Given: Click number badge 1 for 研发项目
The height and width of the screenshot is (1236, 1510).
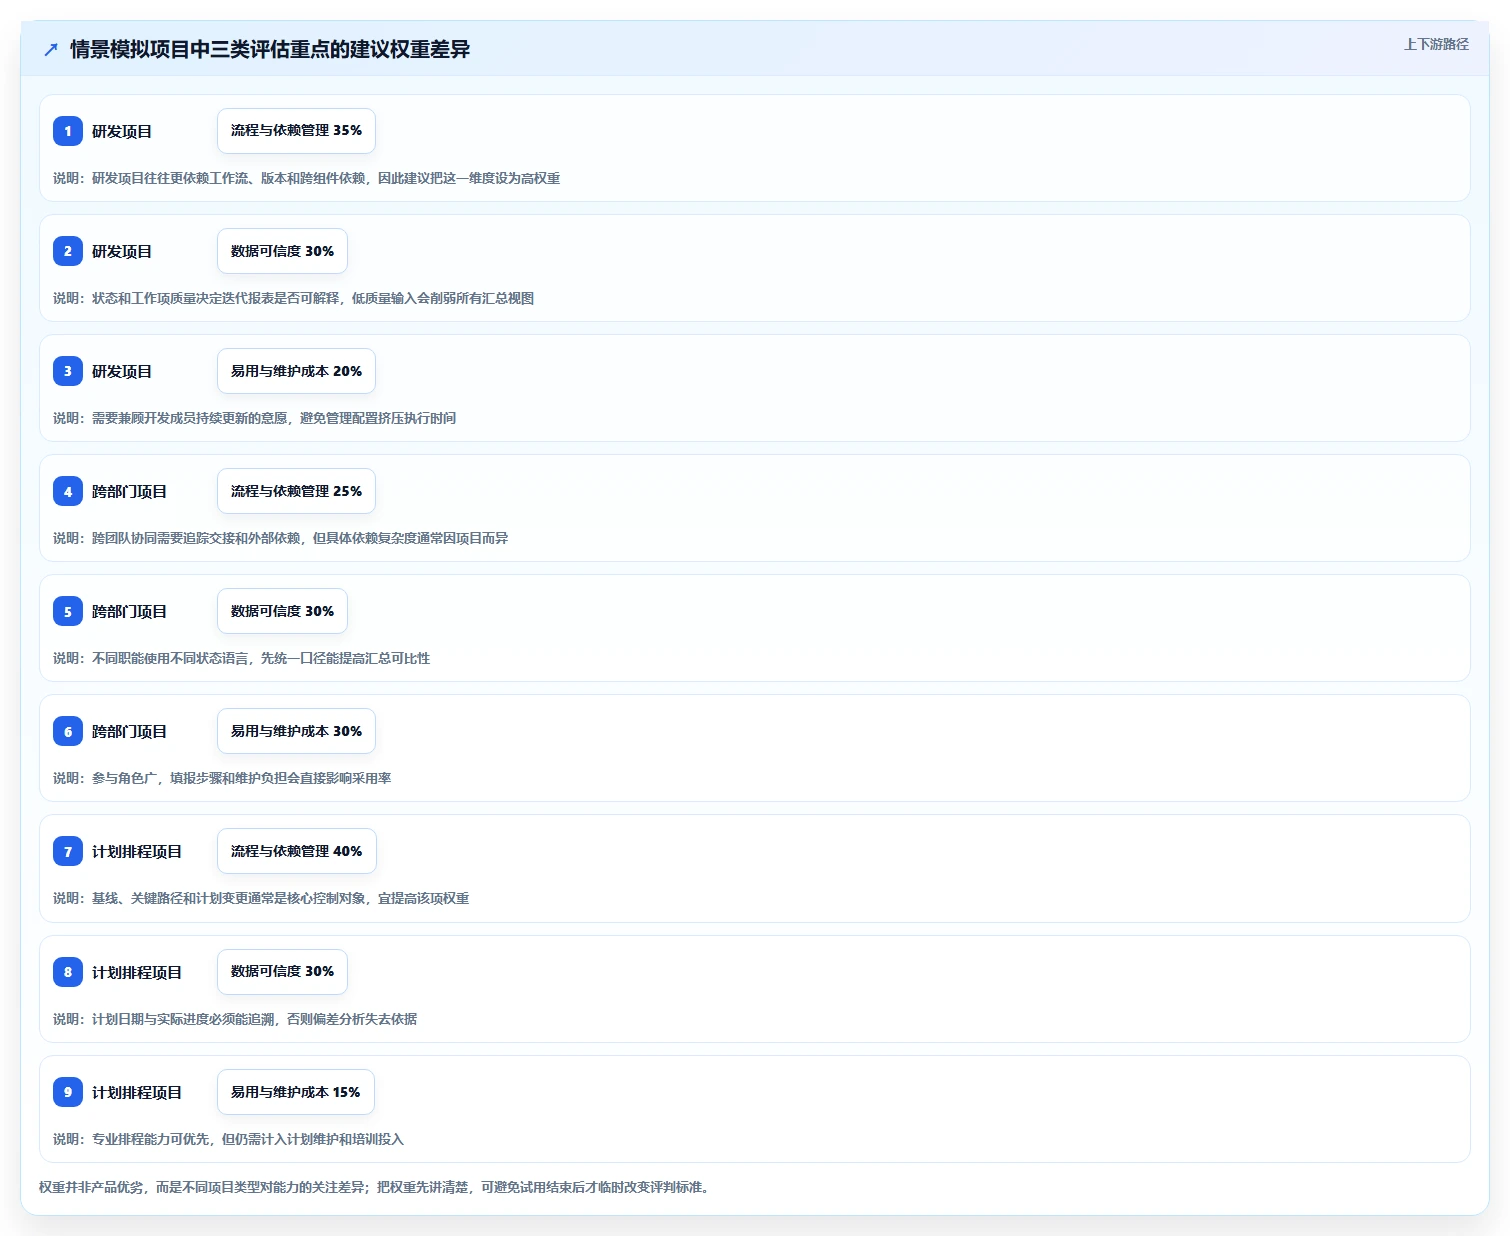Looking at the screenshot, I should coord(68,131).
